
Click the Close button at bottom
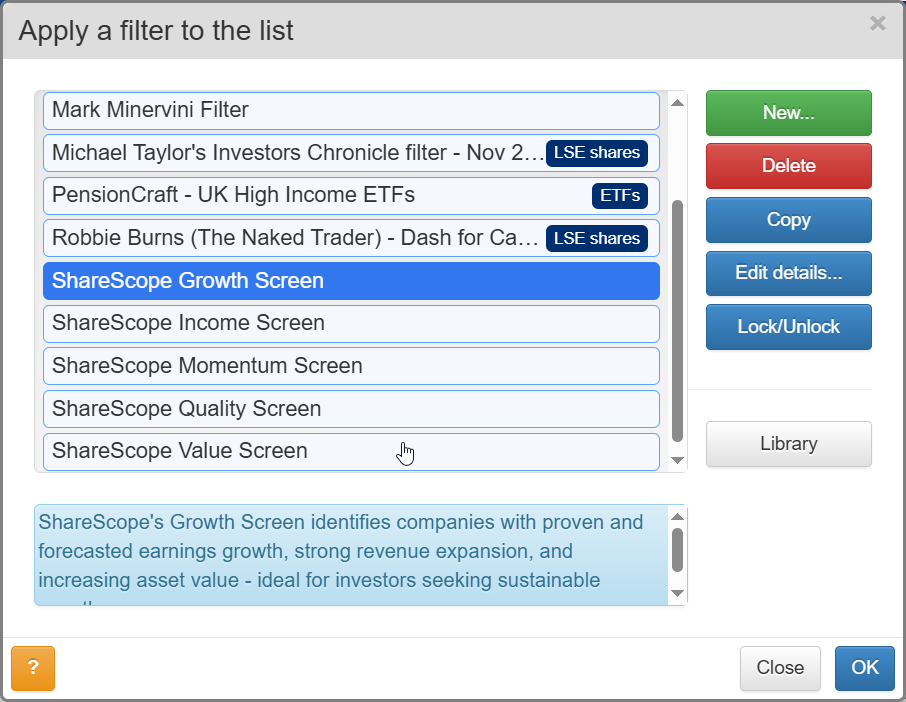pos(780,668)
